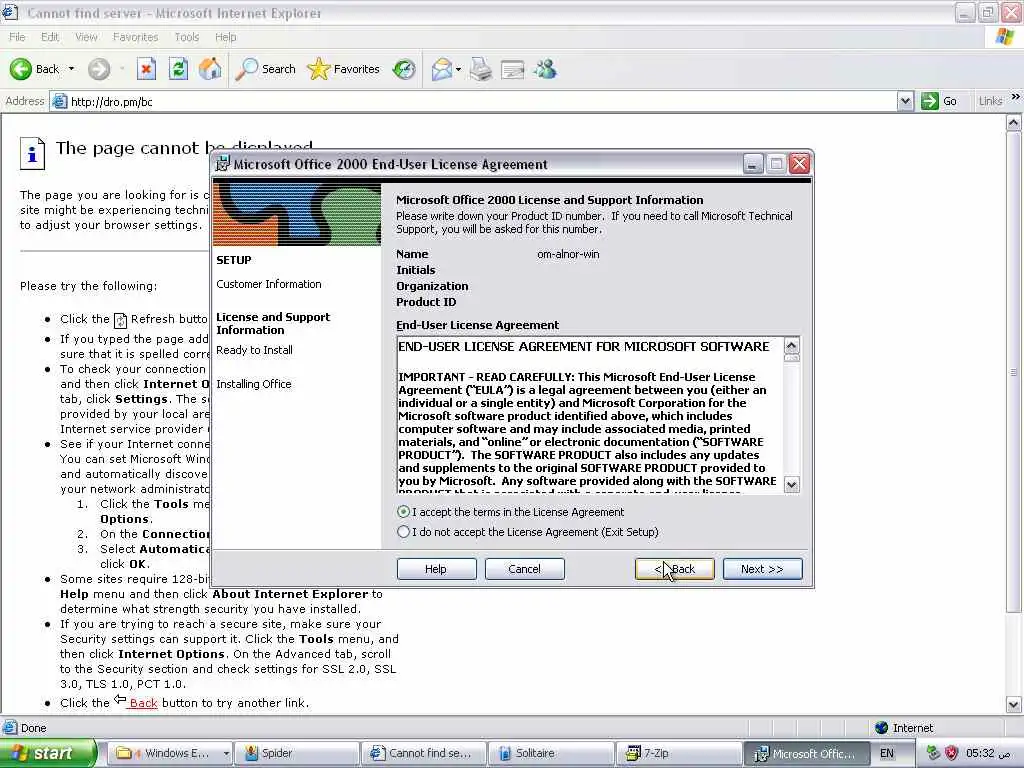Open Search pane with magnifier icon
Screen dimensions: 1024x768
click(x=246, y=69)
